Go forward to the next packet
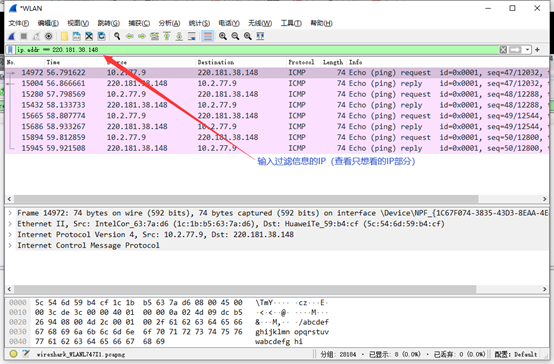The width and height of the screenshot is (554, 364). (x=142, y=36)
